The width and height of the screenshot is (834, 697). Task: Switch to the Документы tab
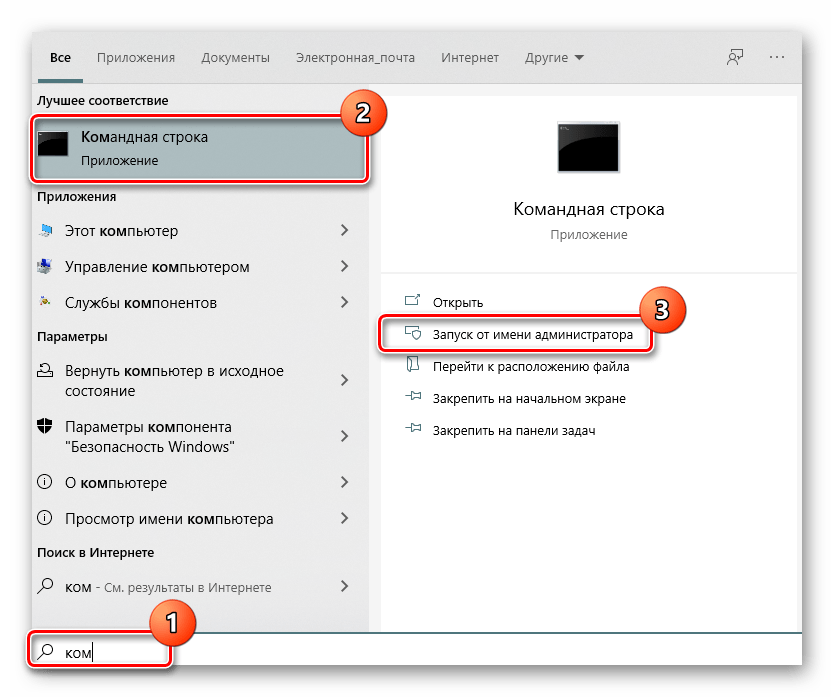235,58
